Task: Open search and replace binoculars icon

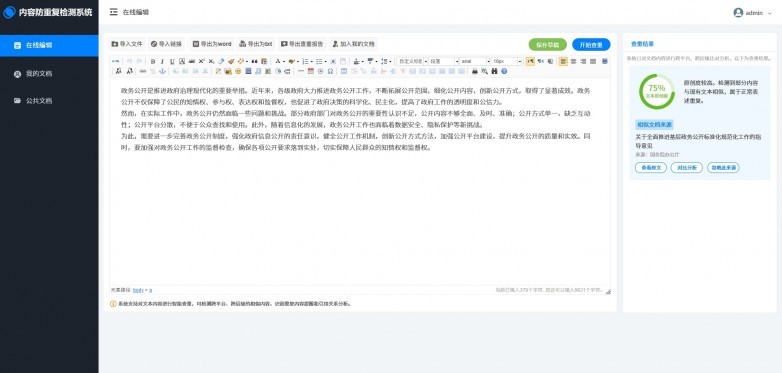Action: (x=494, y=71)
